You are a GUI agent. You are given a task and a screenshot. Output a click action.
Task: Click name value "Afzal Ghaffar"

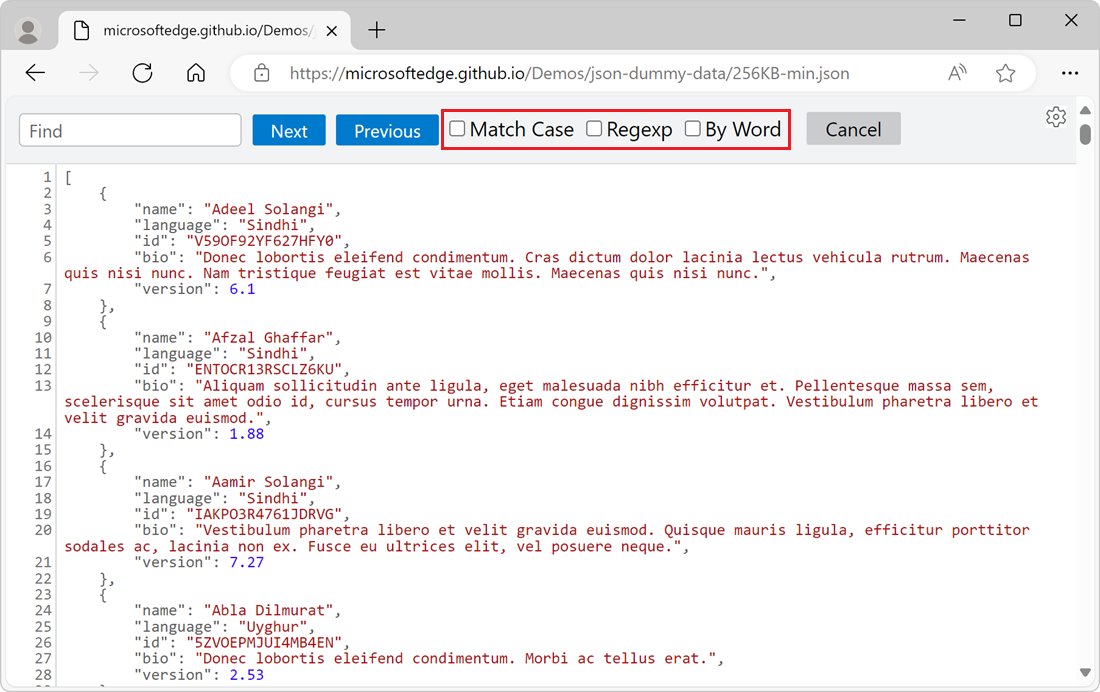coord(268,338)
